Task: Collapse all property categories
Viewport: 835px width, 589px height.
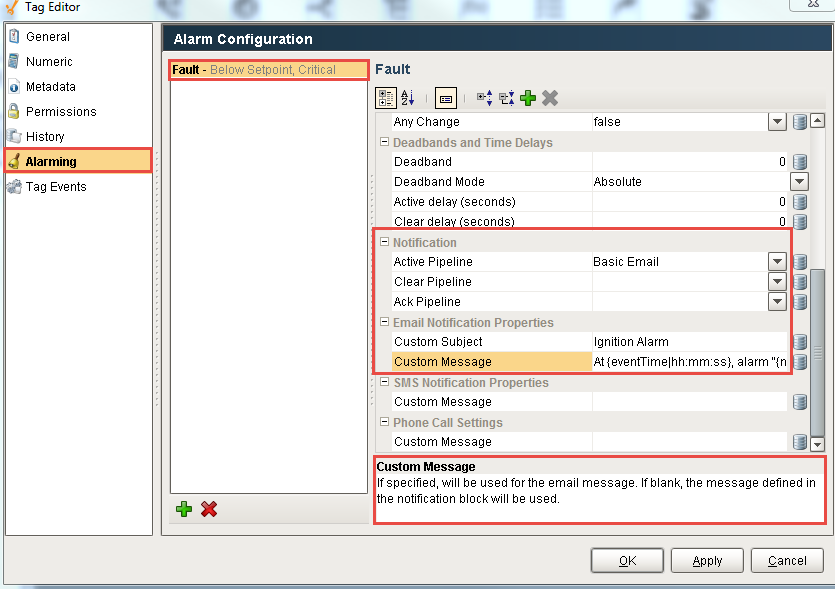Action: pyautogui.click(x=504, y=97)
